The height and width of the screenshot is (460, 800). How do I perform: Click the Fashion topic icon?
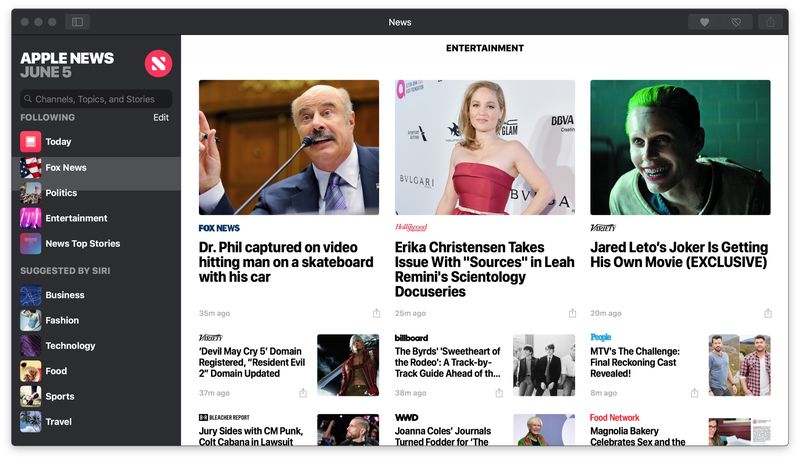point(31,320)
